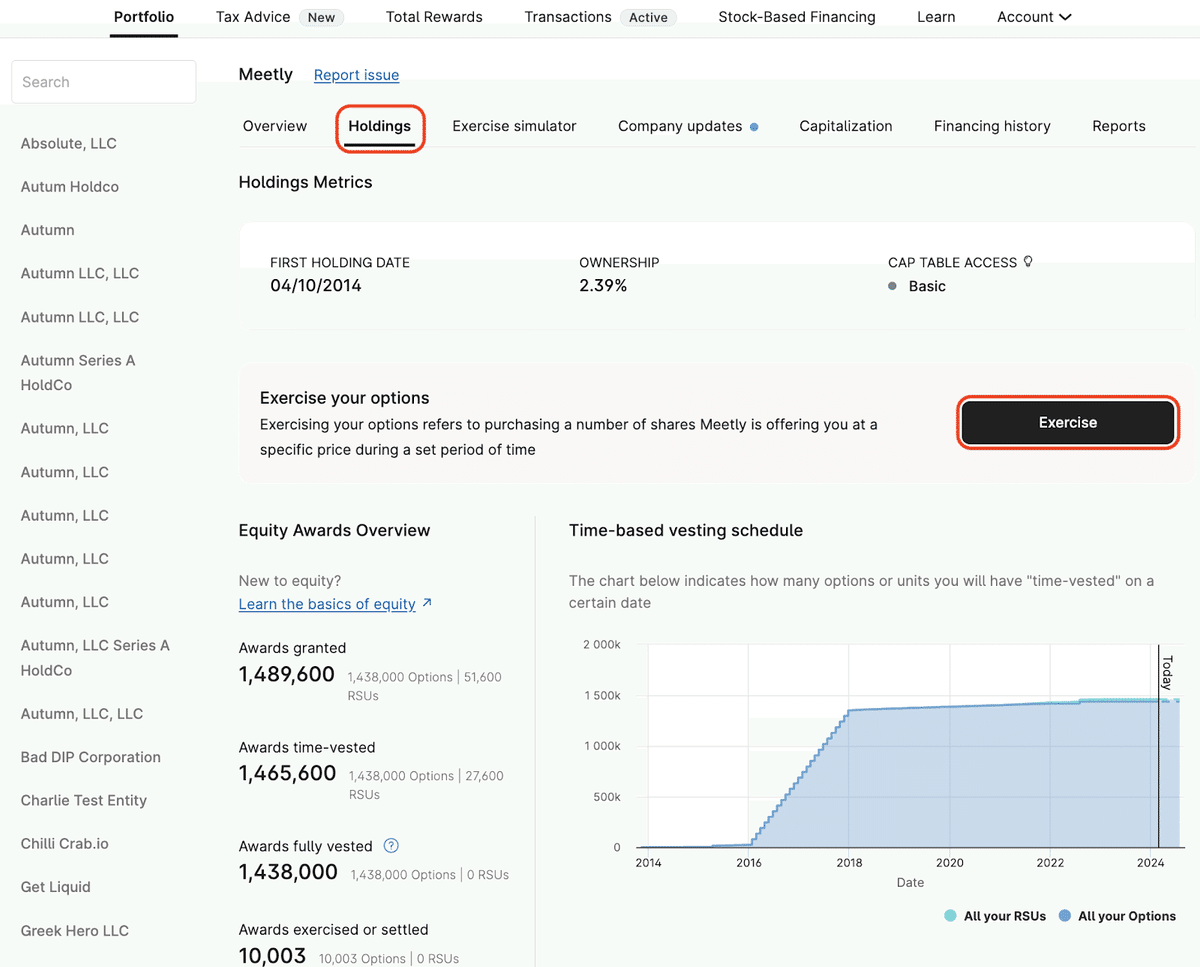1200x967 pixels.
Task: Click the external arrow icon after equity basics link
Action: tap(428, 603)
